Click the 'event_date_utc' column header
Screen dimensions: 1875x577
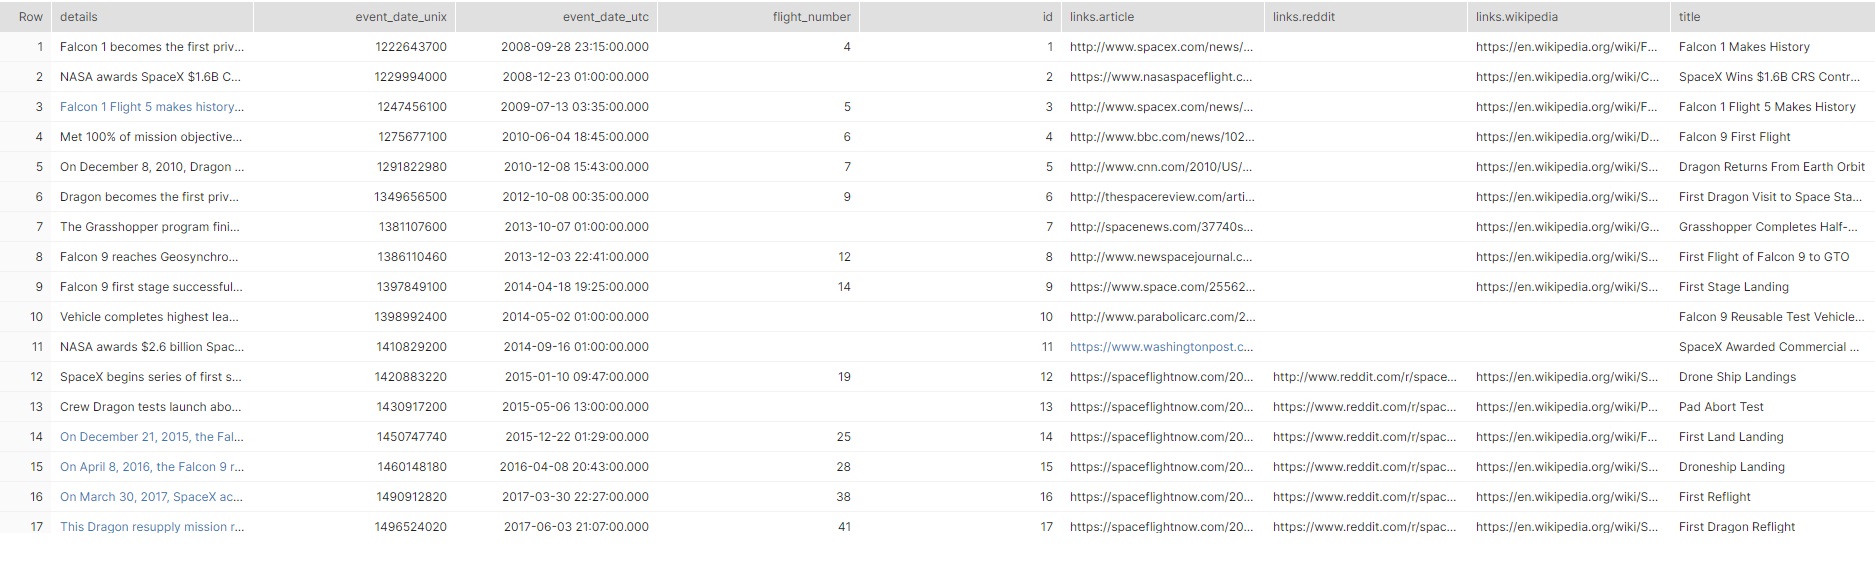click(605, 17)
